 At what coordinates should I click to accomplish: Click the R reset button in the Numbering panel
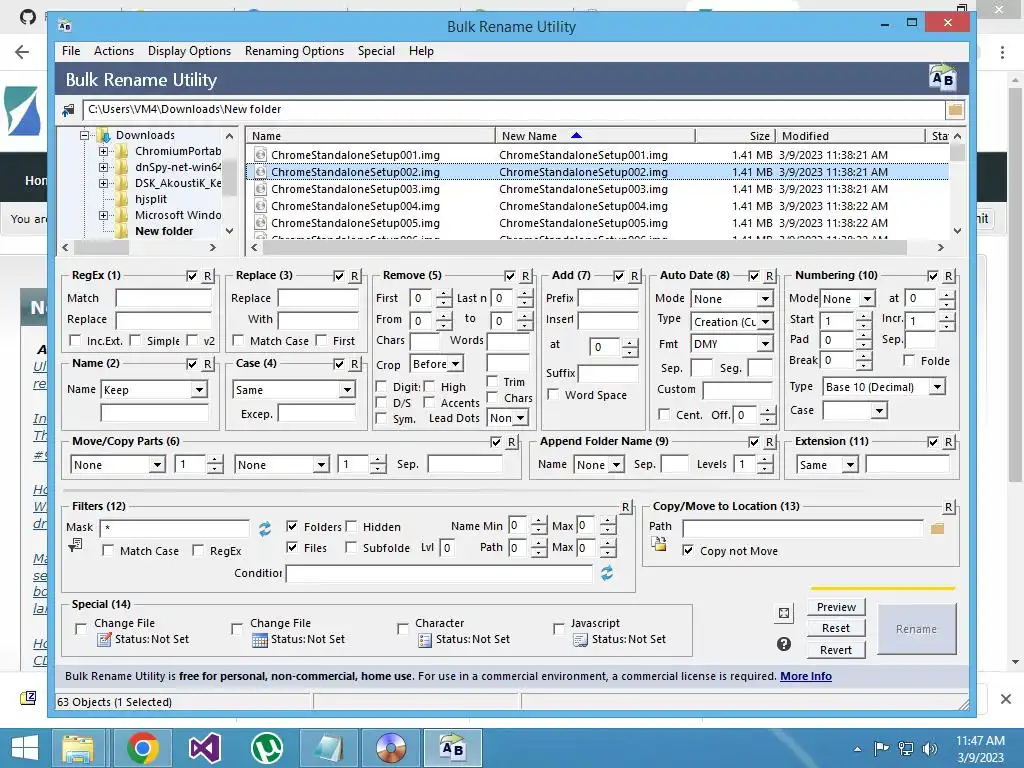click(948, 276)
